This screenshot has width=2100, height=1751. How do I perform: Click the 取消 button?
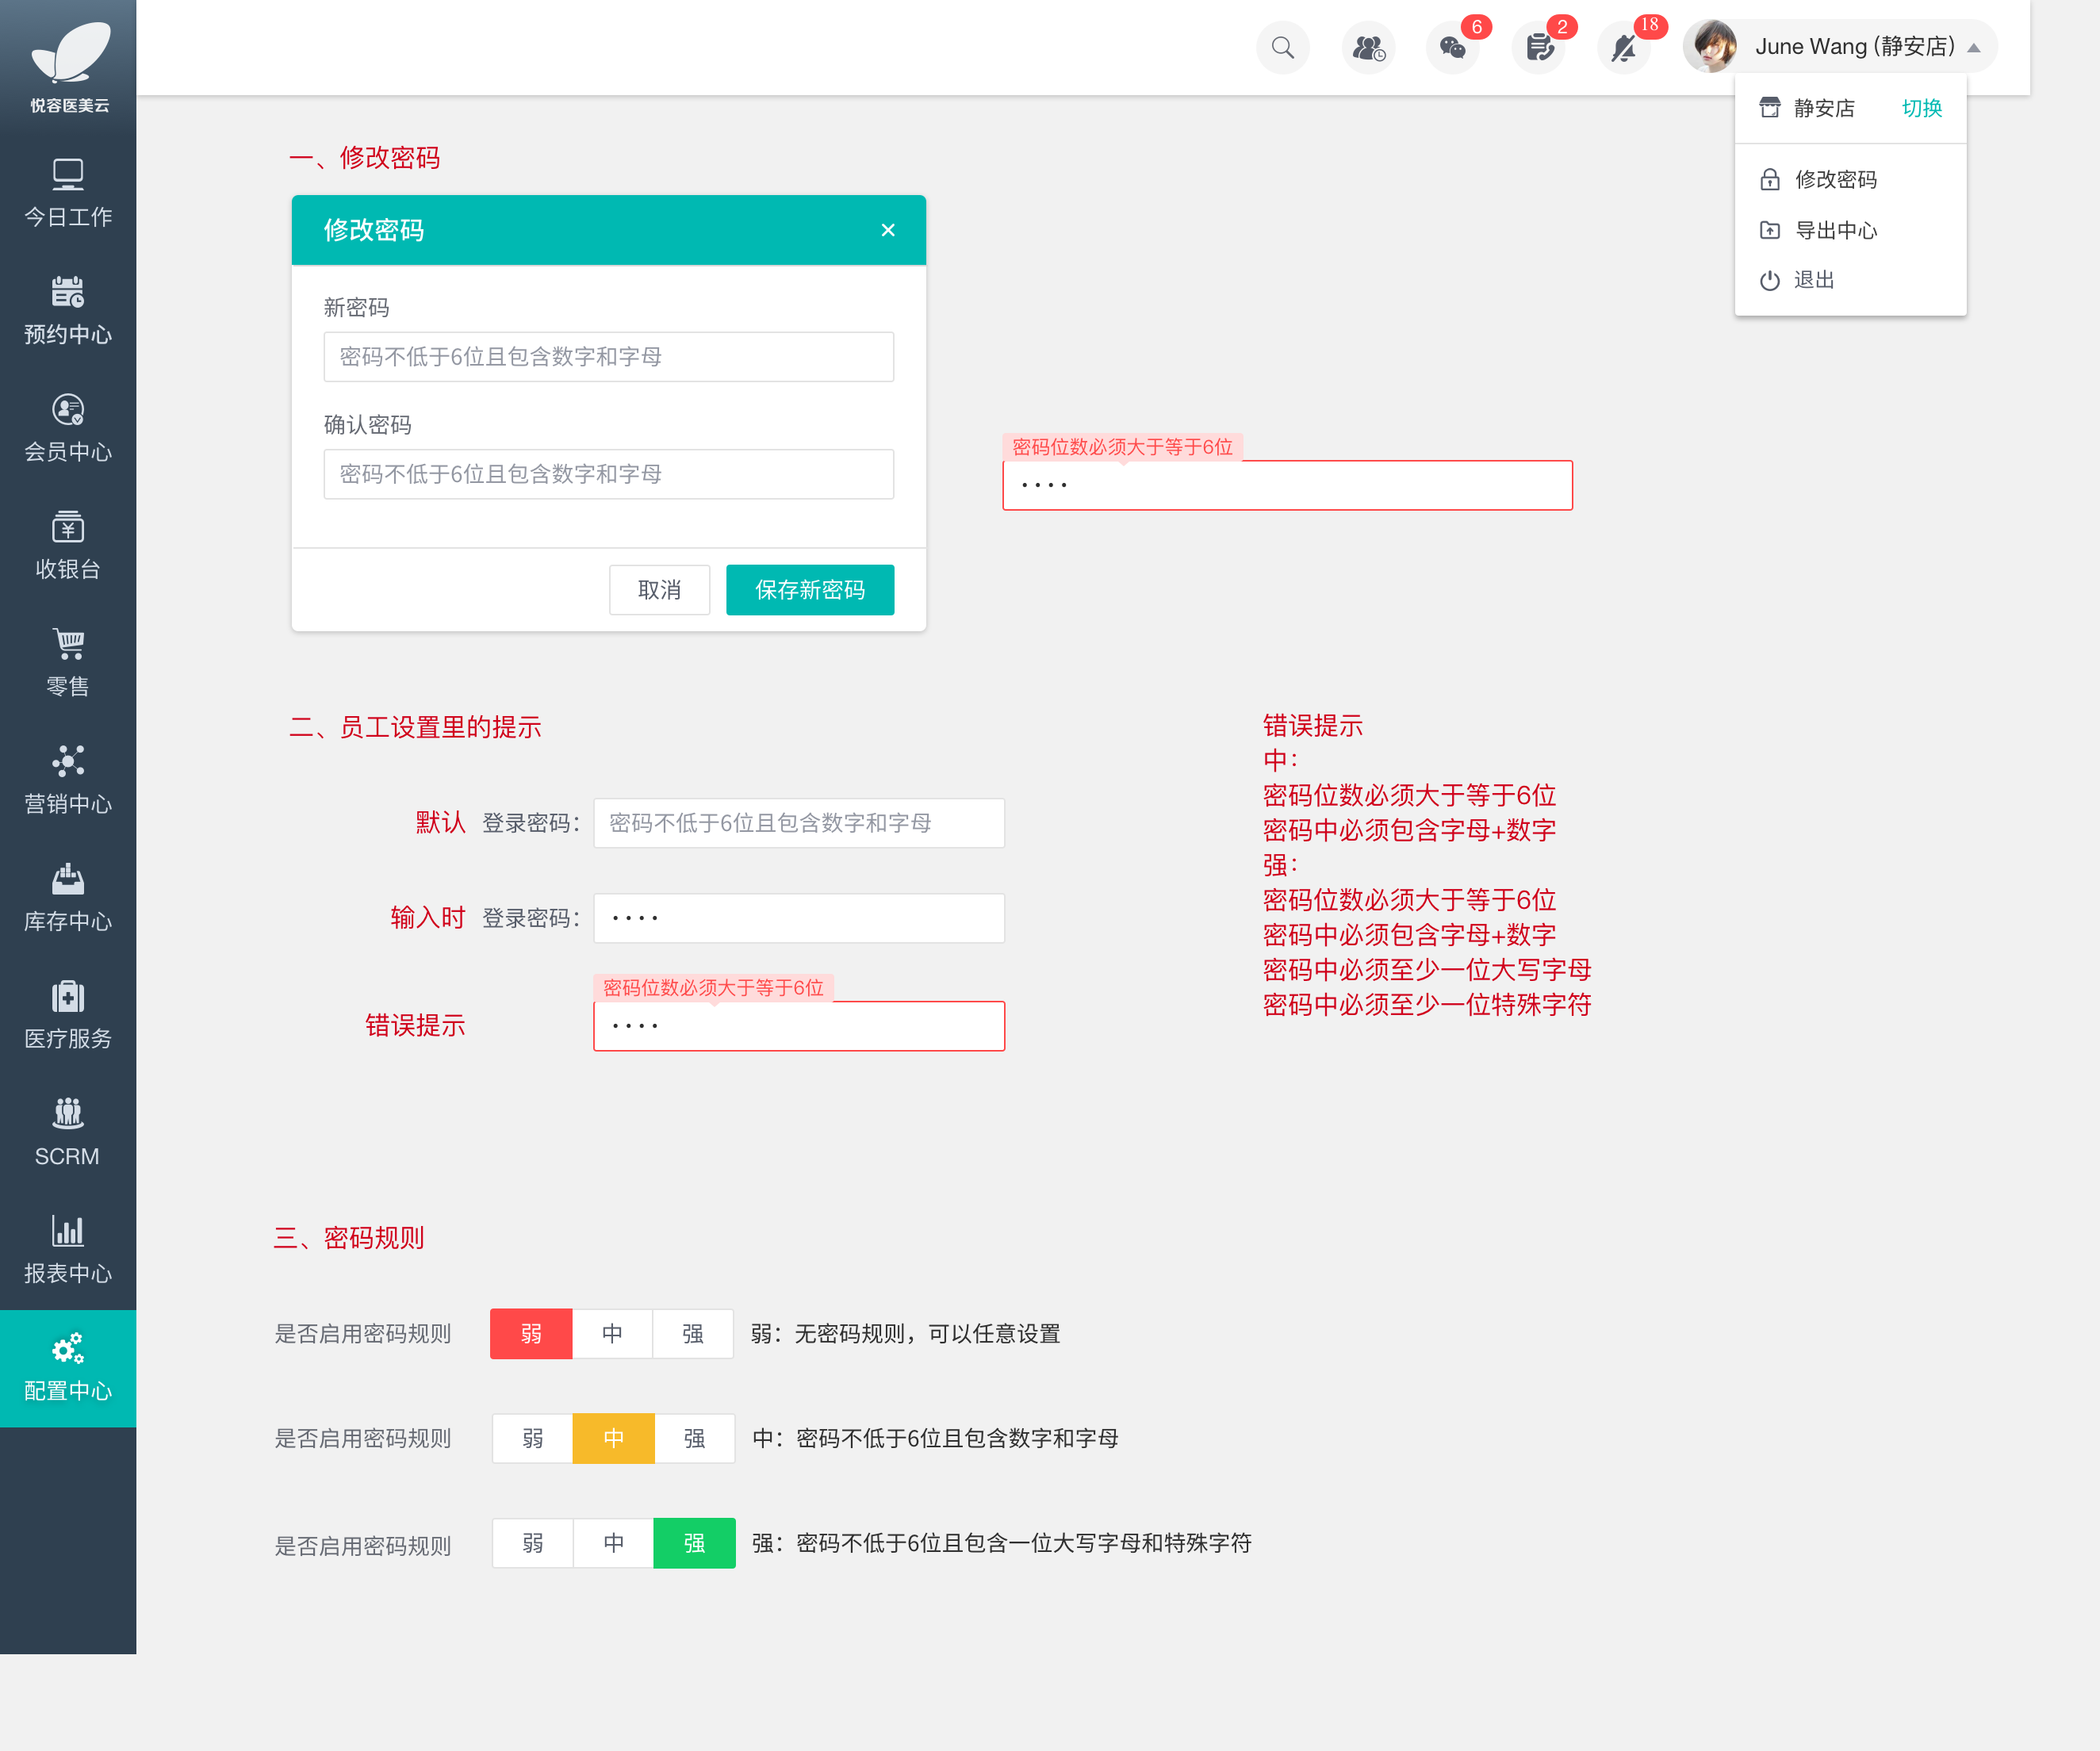659,590
